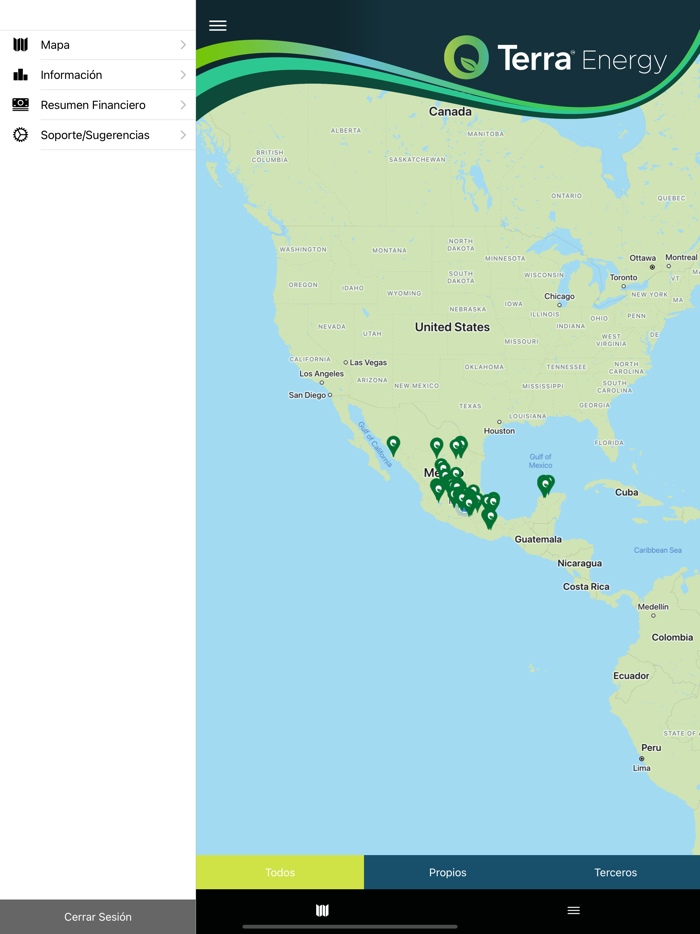Click the United States country label

point(452,327)
